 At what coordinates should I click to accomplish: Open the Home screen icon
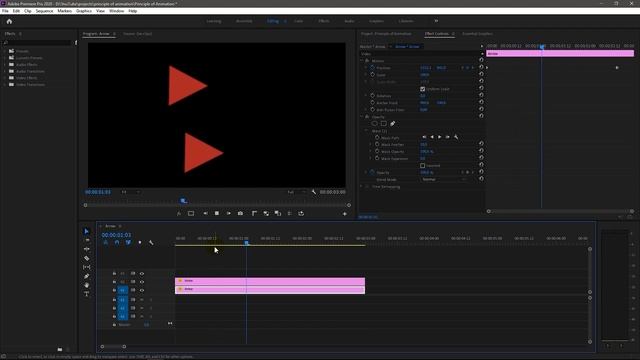pyautogui.click(x=9, y=21)
